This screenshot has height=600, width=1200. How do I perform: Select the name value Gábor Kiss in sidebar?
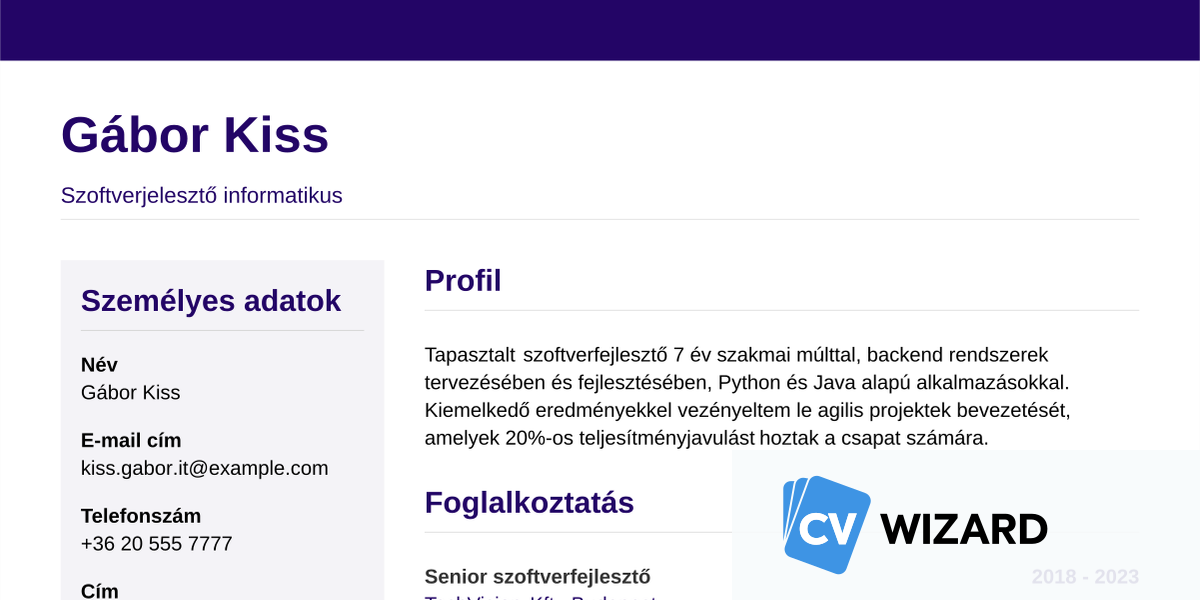pos(131,392)
